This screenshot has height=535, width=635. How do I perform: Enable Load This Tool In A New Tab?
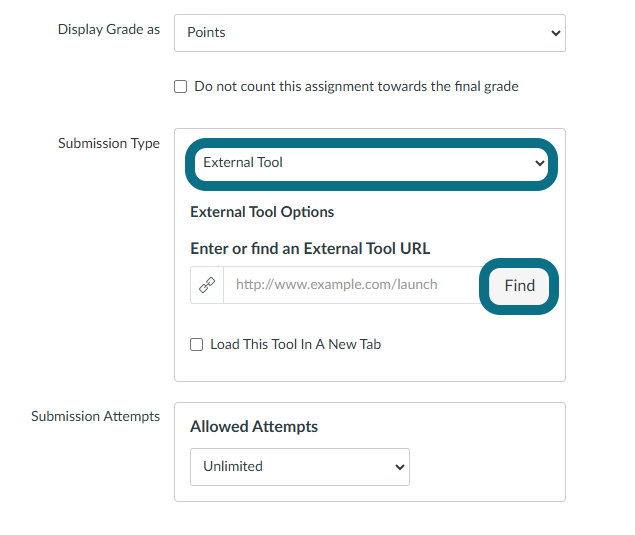click(x=197, y=345)
